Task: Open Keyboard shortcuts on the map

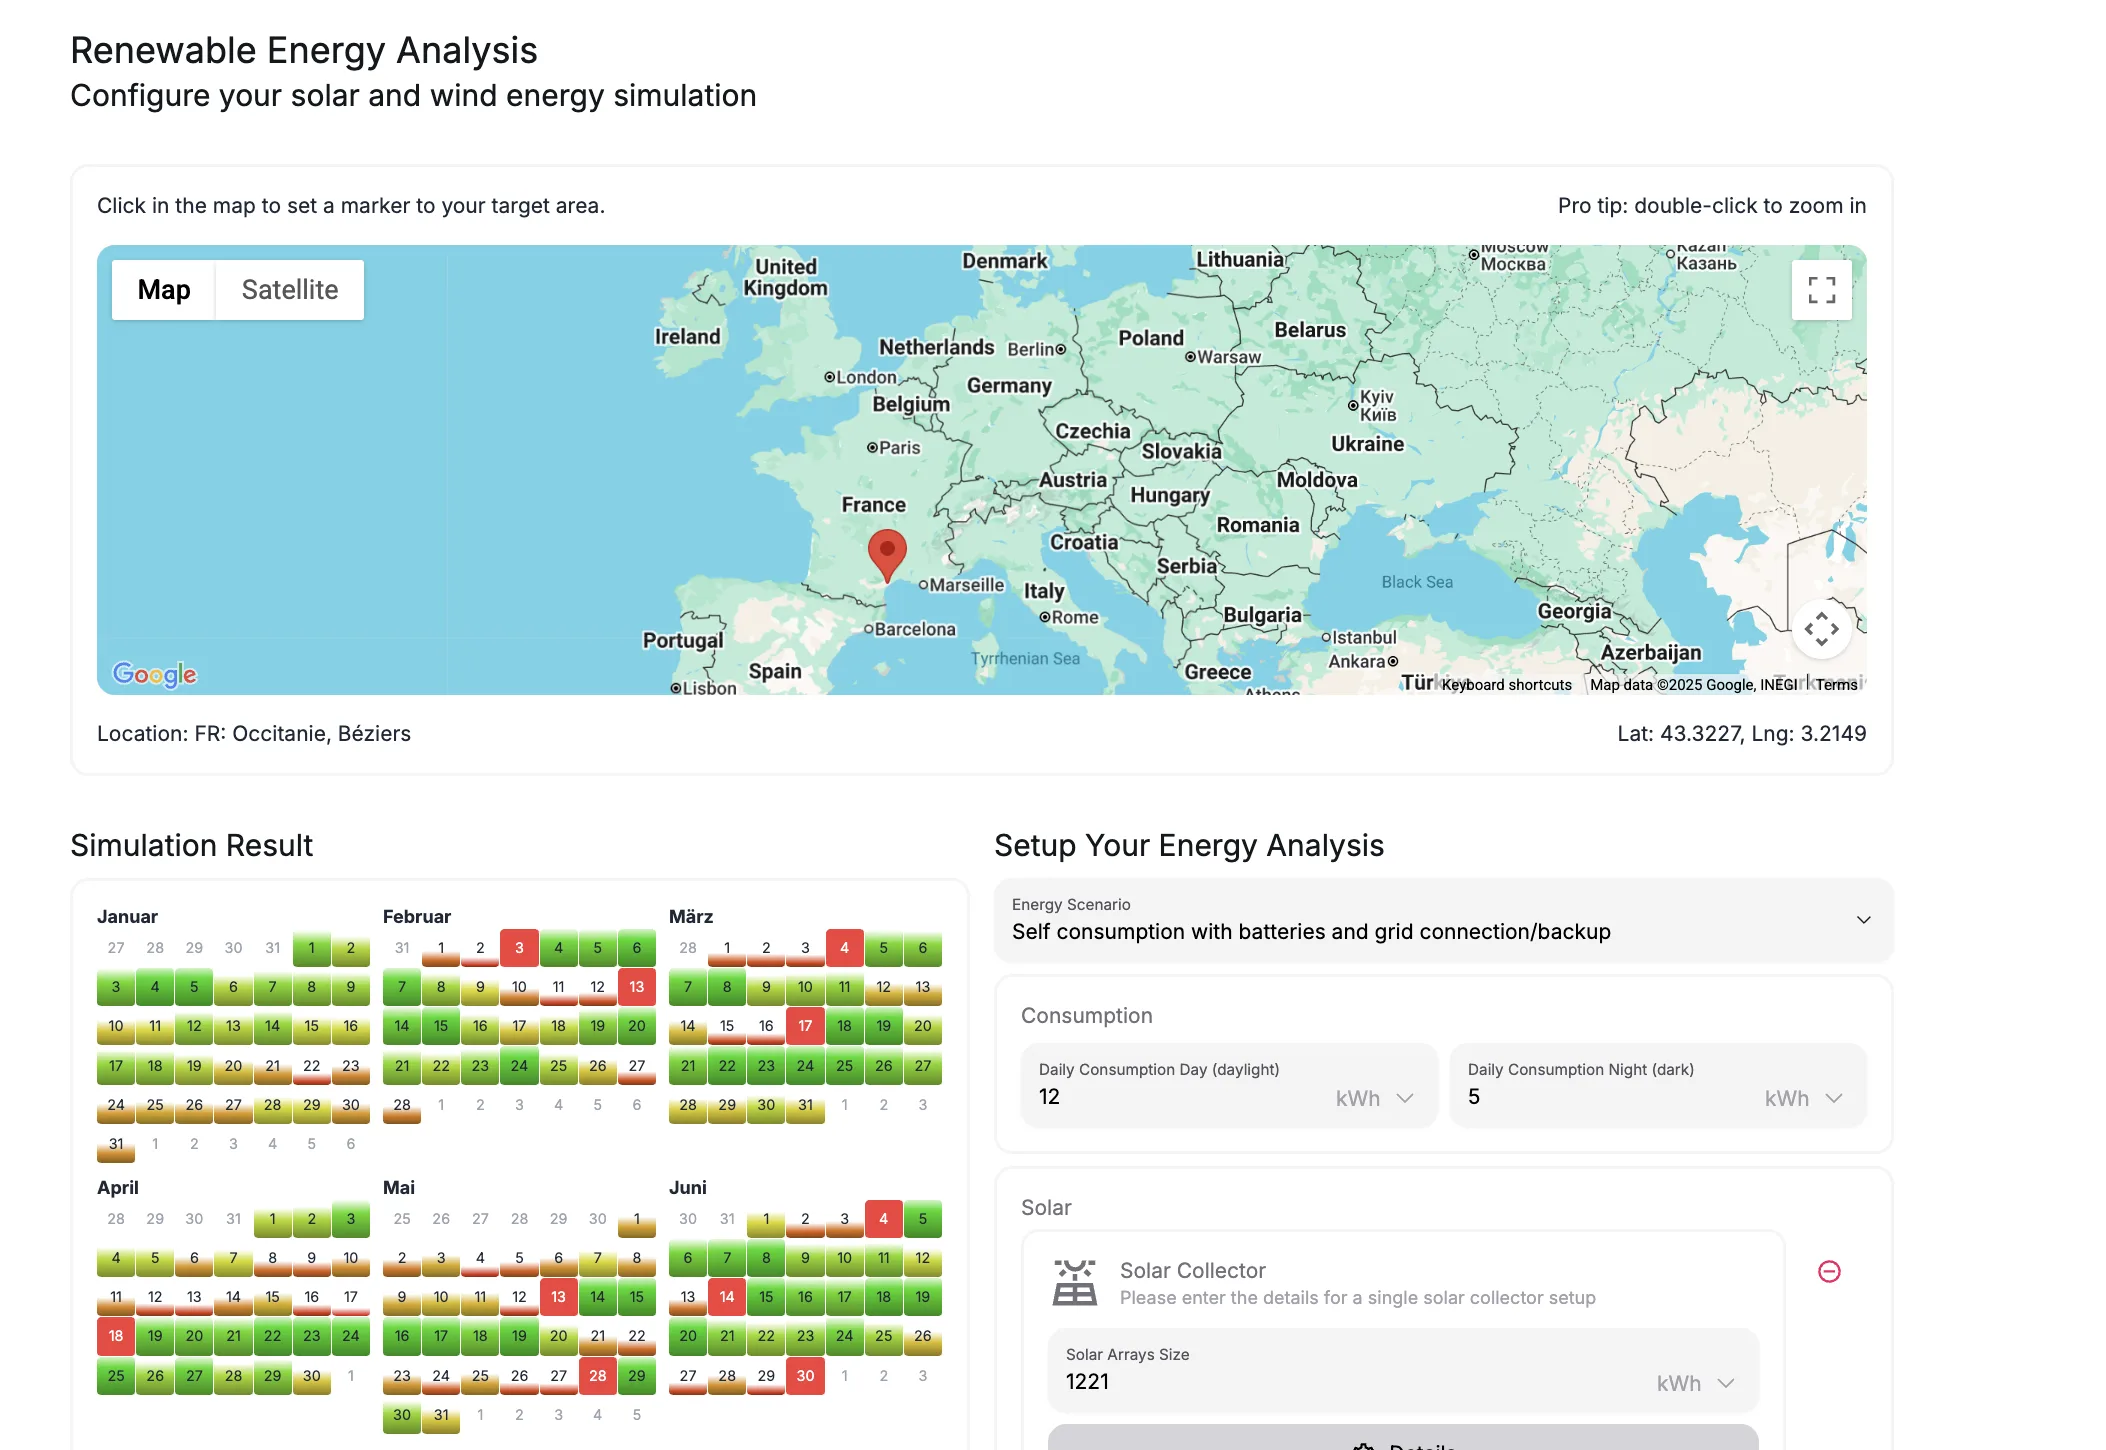Action: click(1506, 685)
